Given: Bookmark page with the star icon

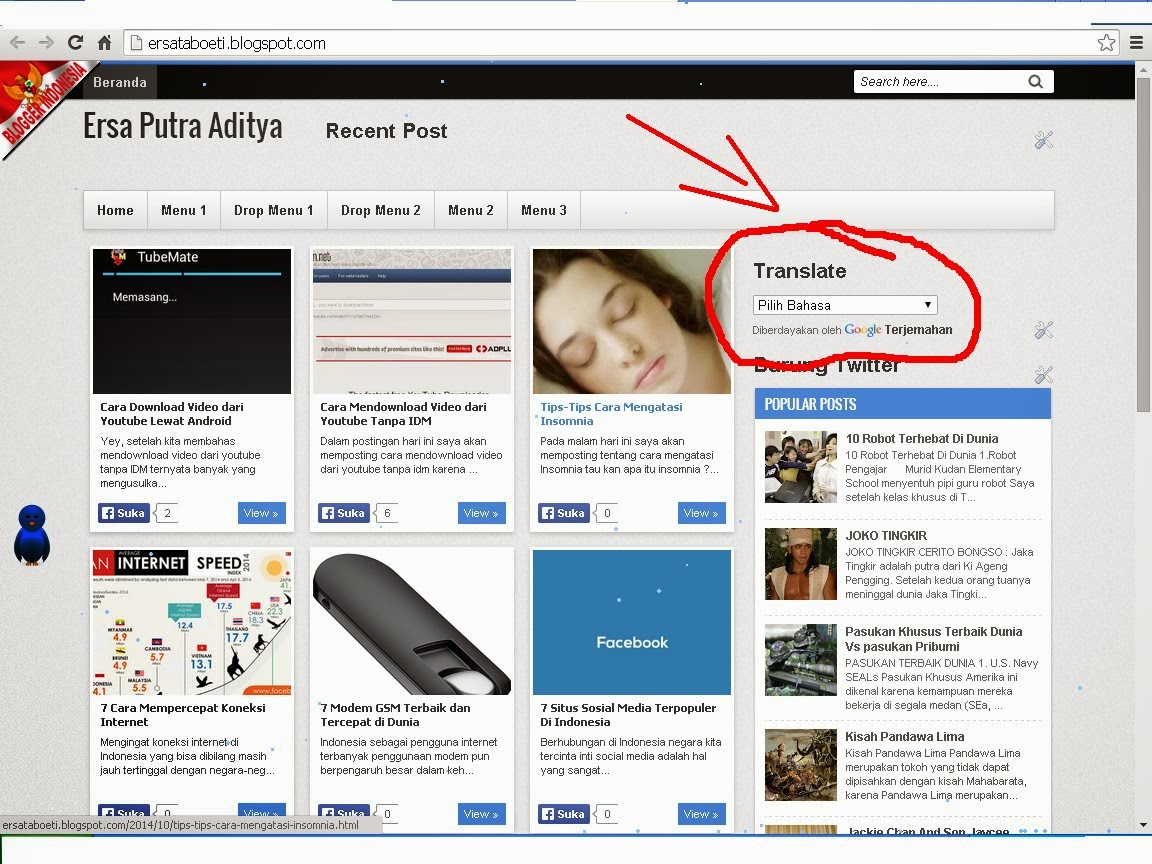Looking at the screenshot, I should (1106, 43).
